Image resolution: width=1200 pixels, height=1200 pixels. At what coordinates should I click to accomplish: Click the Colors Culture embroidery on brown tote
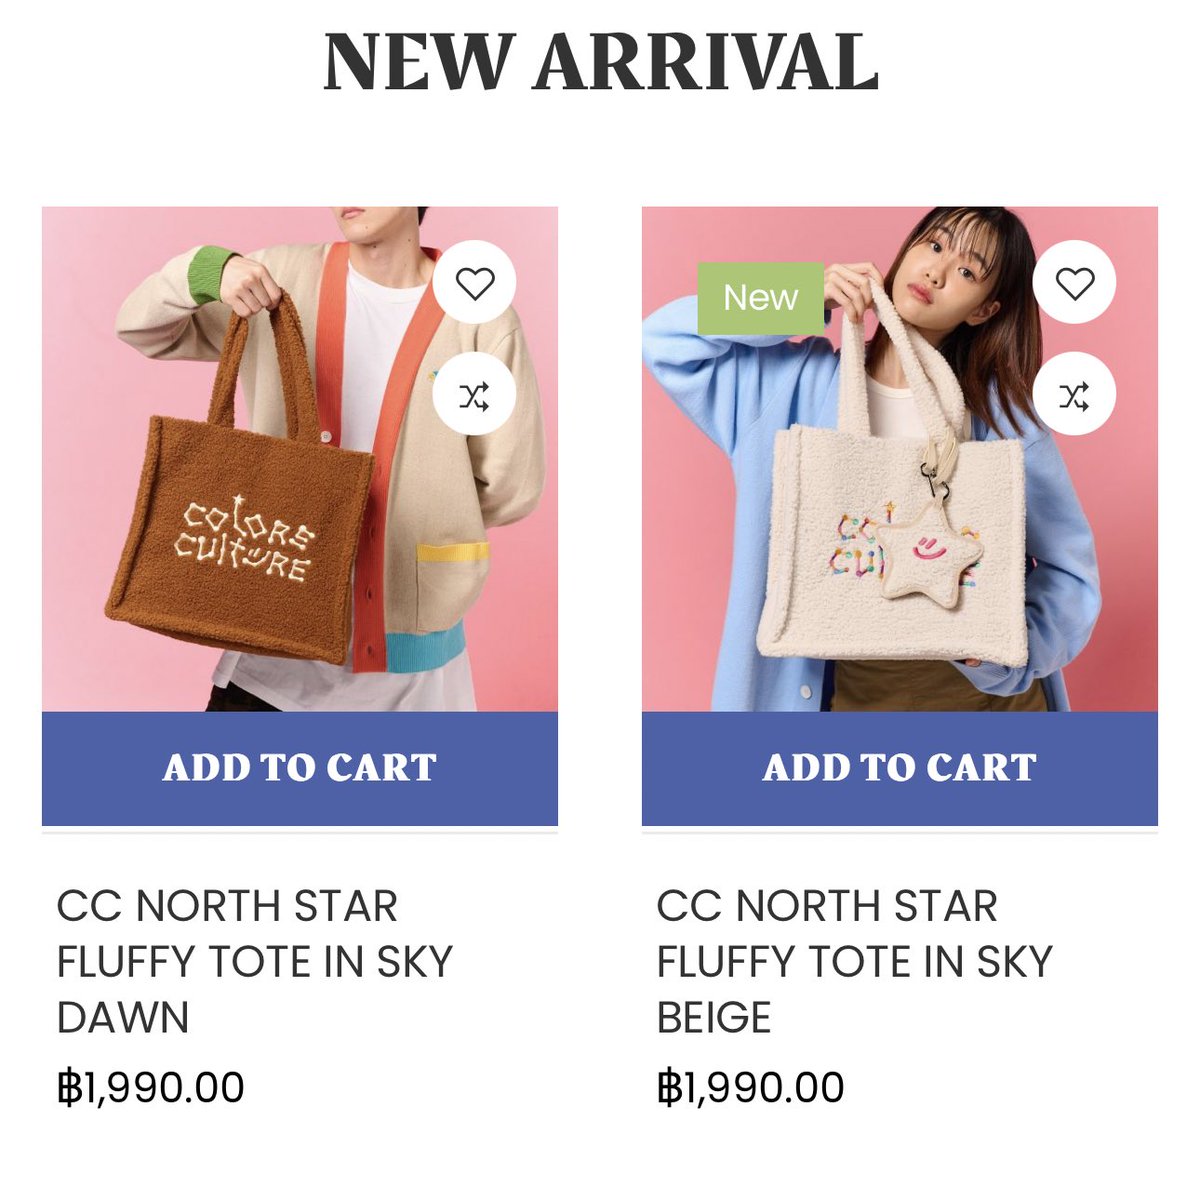pos(244,541)
